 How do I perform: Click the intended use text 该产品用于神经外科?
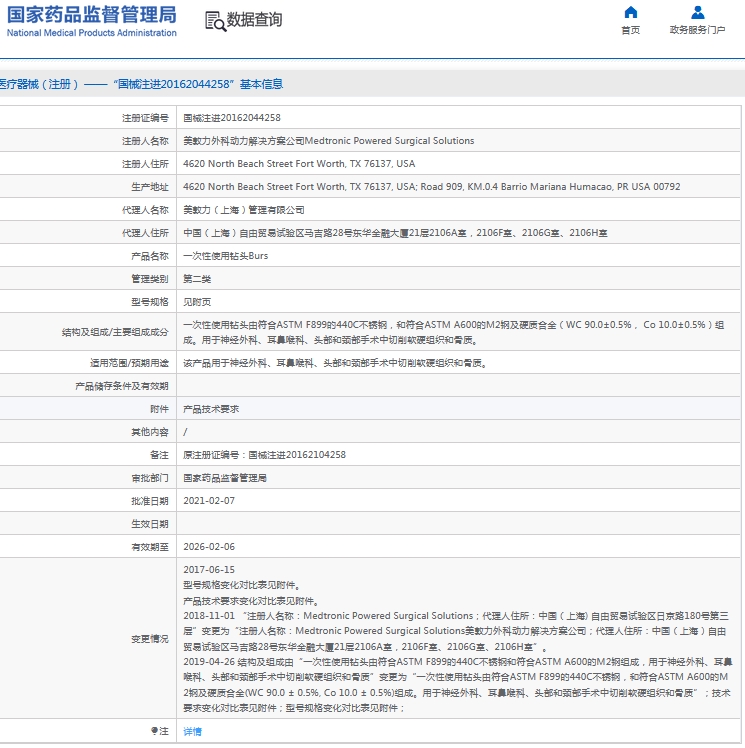pyautogui.click(x=335, y=363)
